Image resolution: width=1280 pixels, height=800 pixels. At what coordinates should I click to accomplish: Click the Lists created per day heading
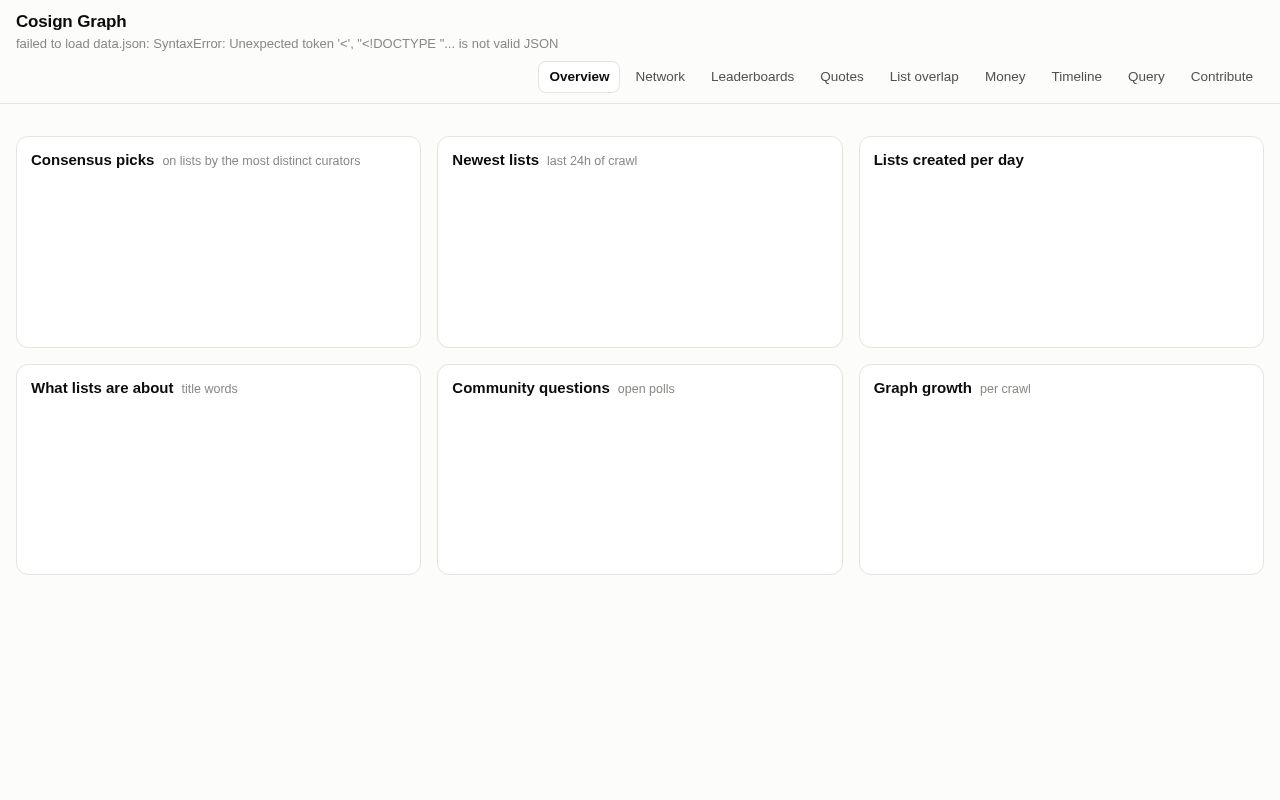tap(948, 160)
